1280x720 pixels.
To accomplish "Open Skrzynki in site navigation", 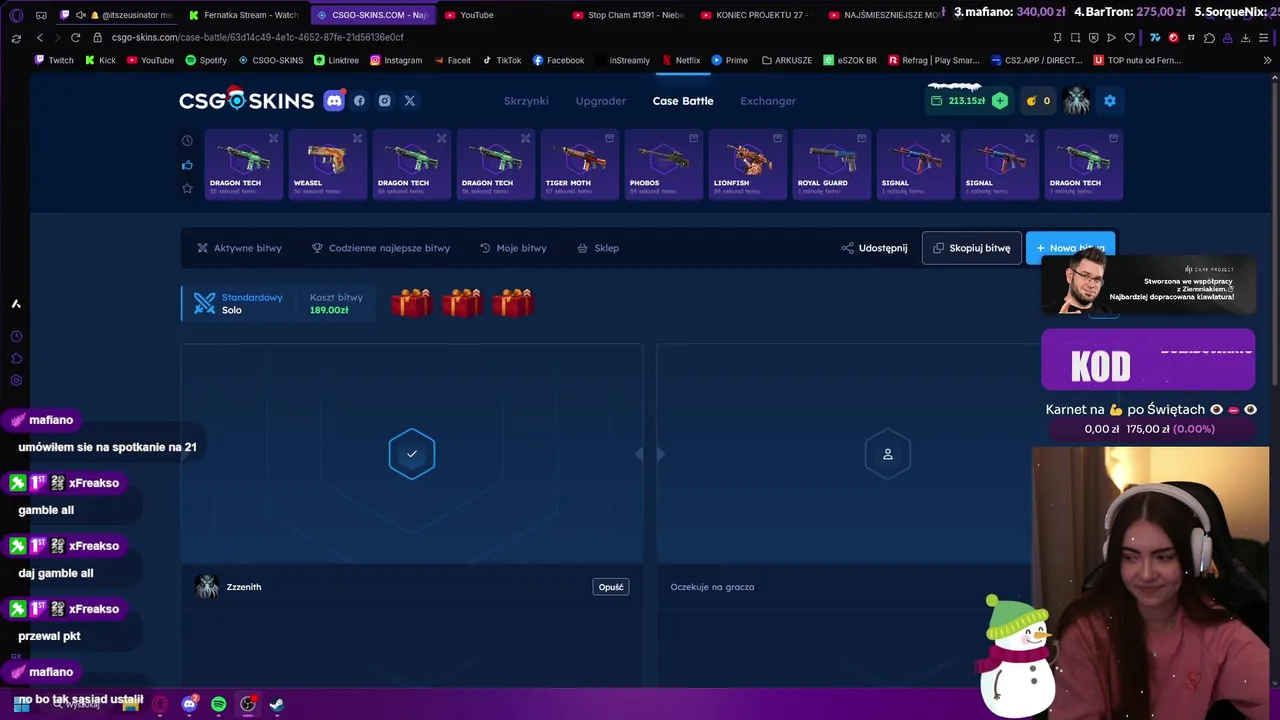I will (x=526, y=101).
